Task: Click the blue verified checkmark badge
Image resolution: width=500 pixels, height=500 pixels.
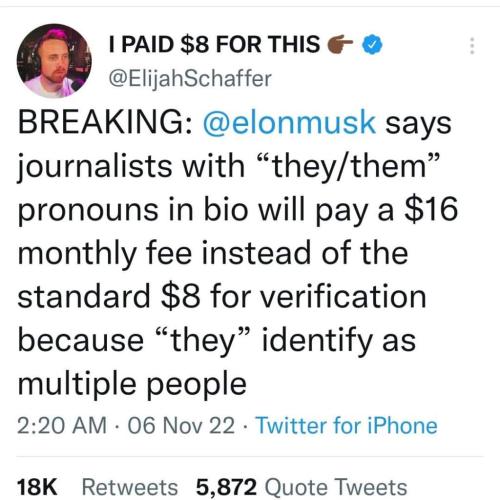Action: pyautogui.click(x=373, y=44)
